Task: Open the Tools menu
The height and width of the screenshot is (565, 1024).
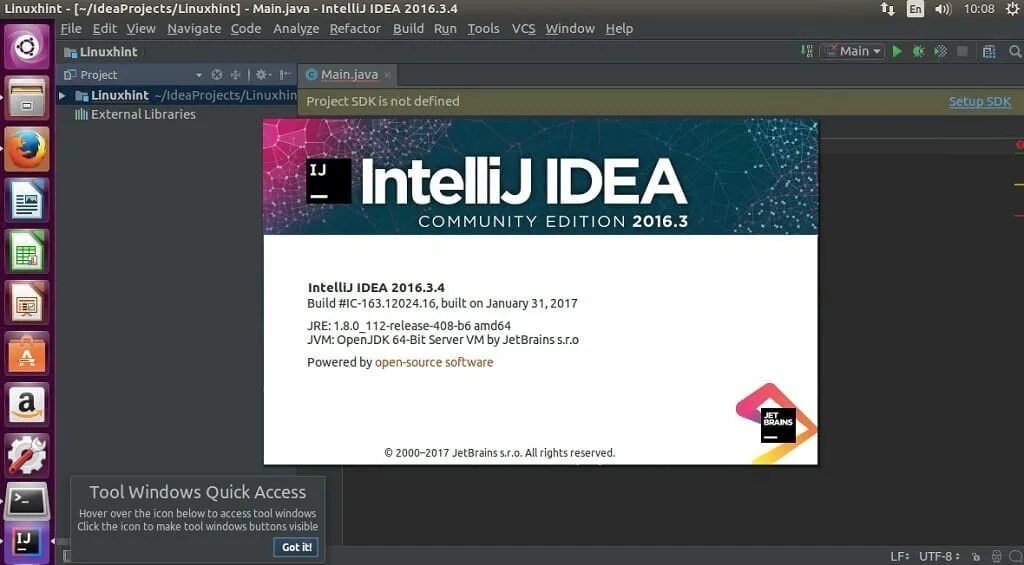Action: coord(483,29)
